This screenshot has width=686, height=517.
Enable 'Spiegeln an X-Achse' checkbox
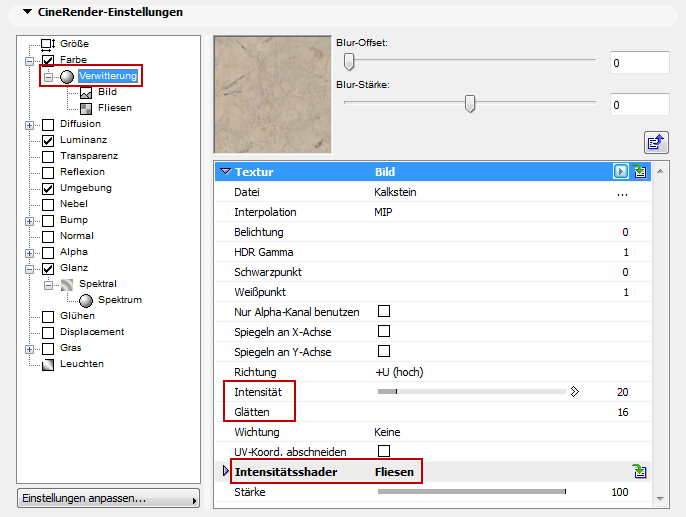click(384, 331)
